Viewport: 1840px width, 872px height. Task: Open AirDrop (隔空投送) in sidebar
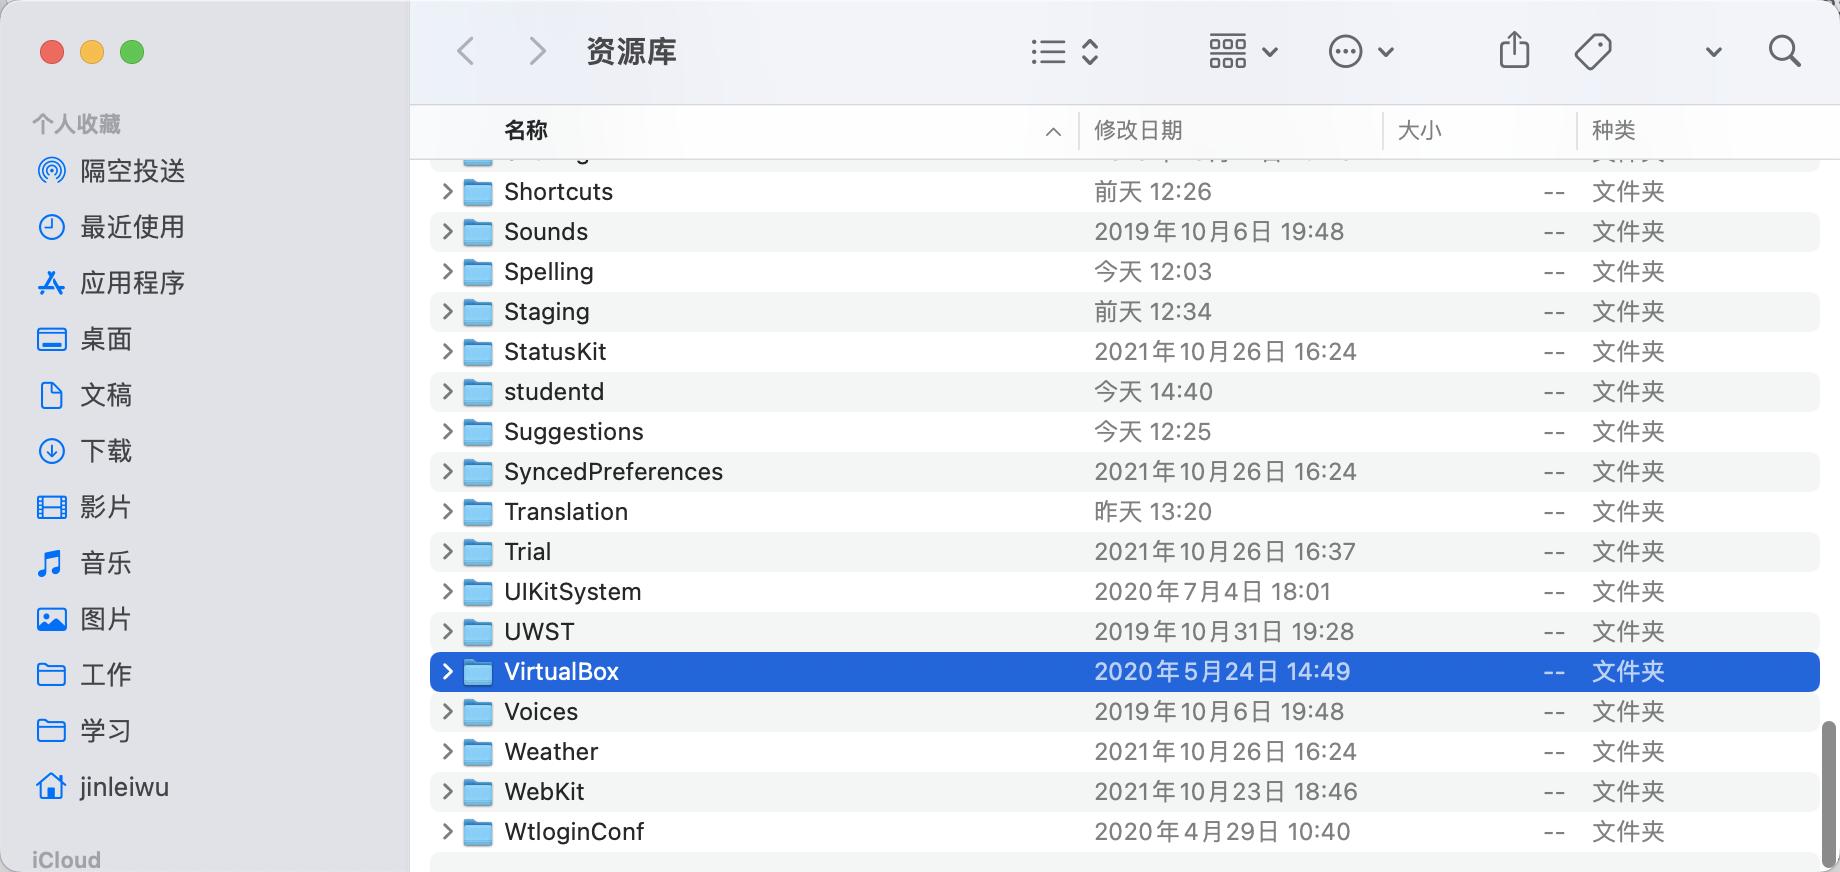(111, 171)
